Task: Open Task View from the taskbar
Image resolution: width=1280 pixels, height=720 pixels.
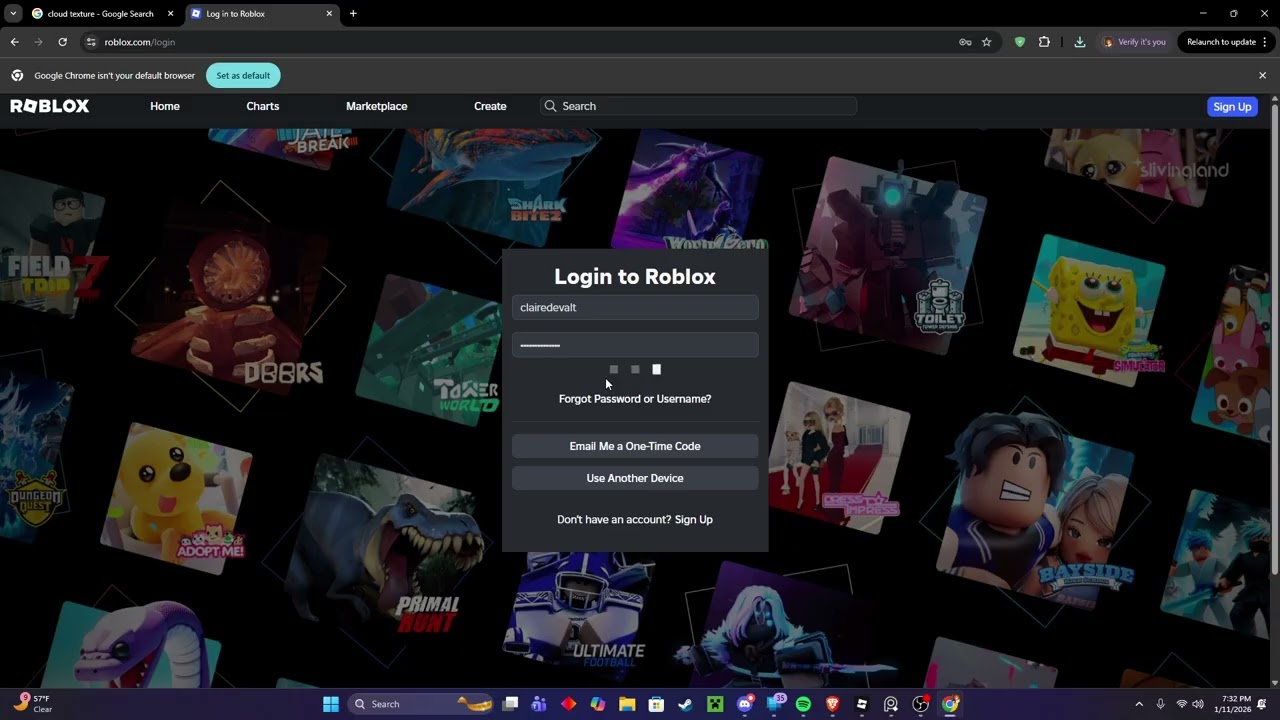Action: pyautogui.click(x=510, y=704)
